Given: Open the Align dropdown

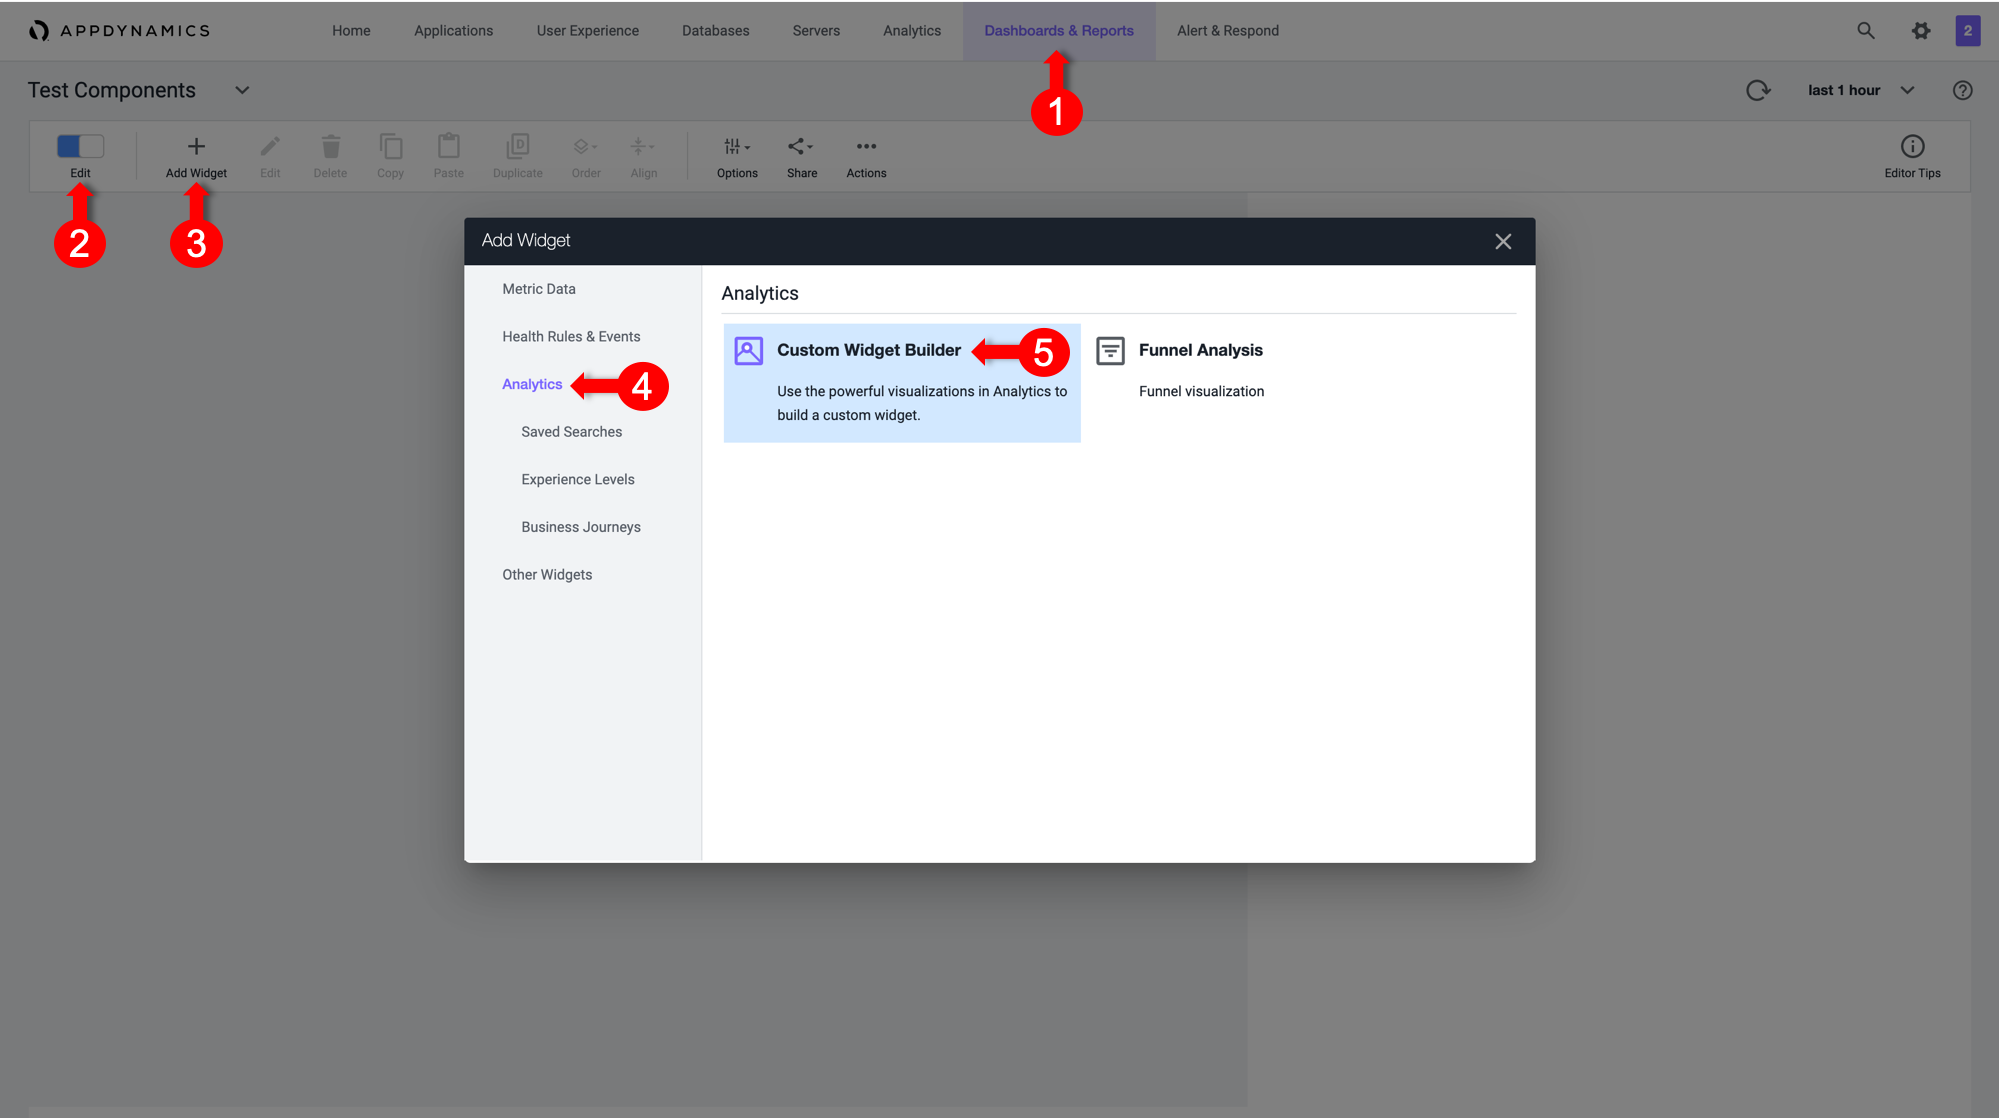Looking at the screenshot, I should (x=643, y=157).
